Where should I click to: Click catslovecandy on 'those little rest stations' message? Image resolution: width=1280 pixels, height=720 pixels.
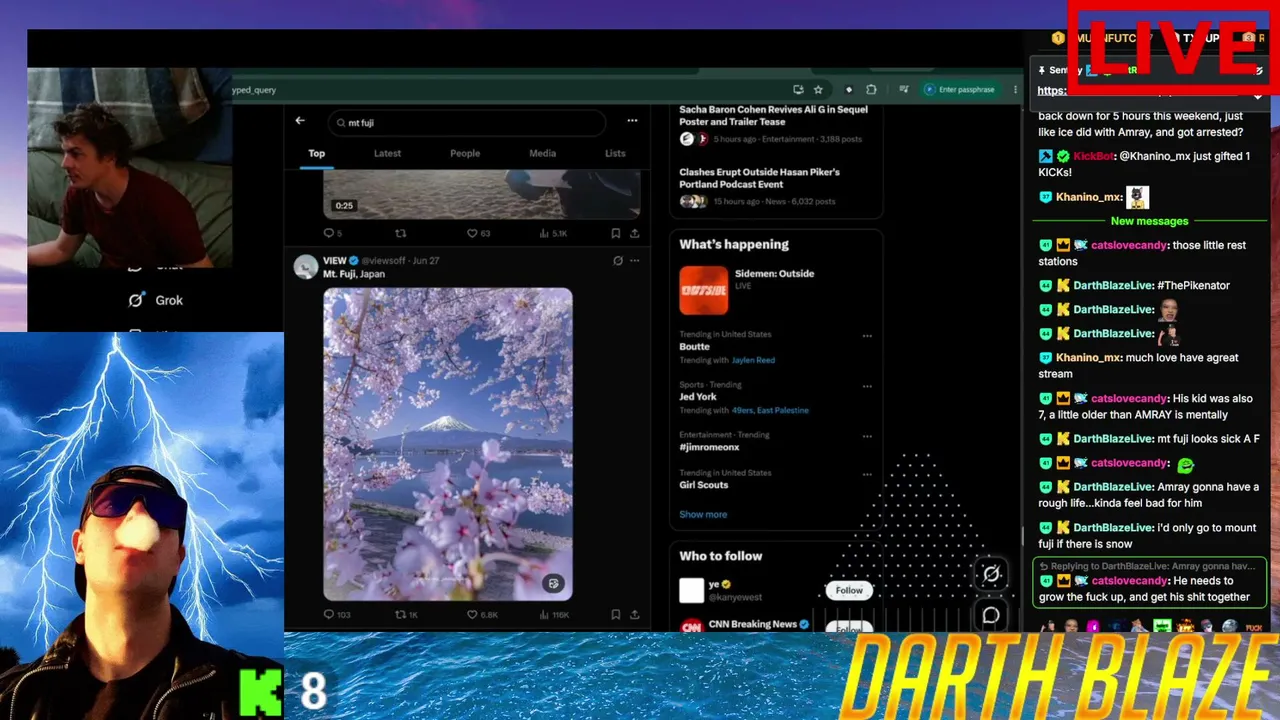(1129, 245)
